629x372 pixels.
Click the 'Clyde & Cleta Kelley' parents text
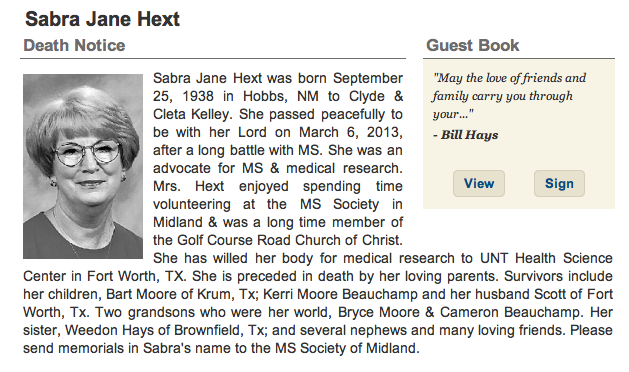click(278, 105)
